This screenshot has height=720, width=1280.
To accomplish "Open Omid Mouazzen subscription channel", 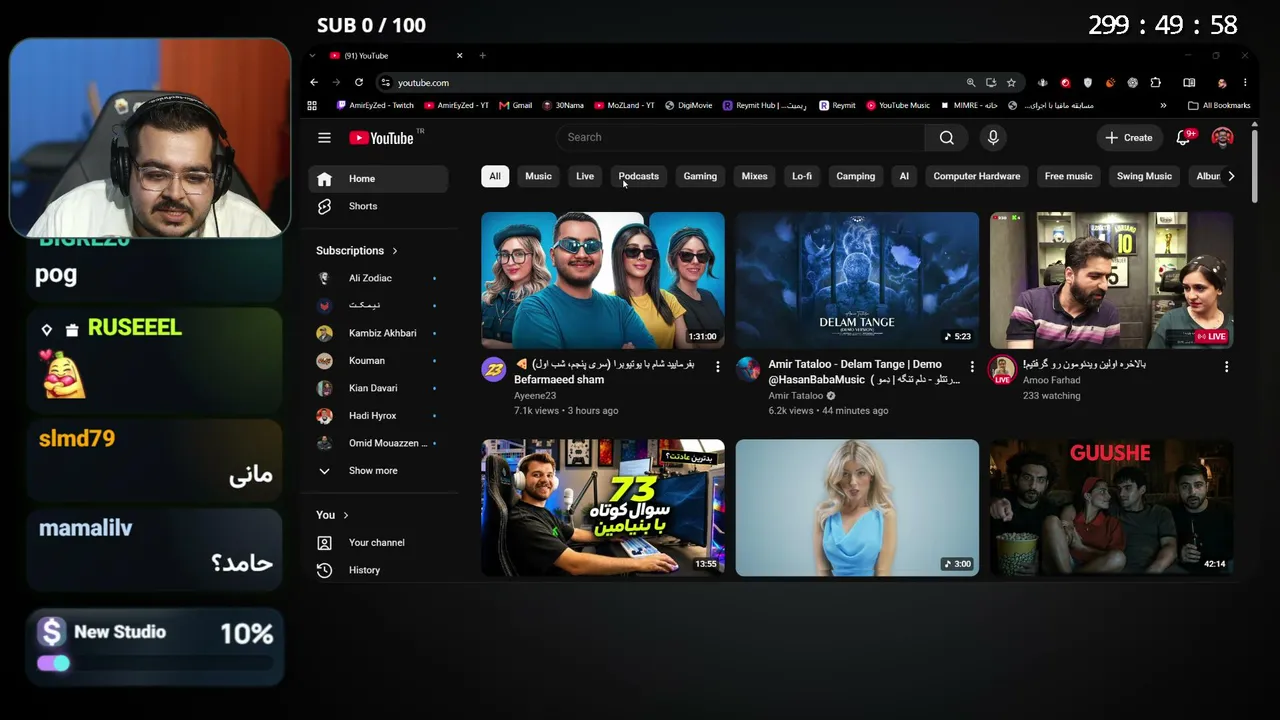I will (379, 443).
